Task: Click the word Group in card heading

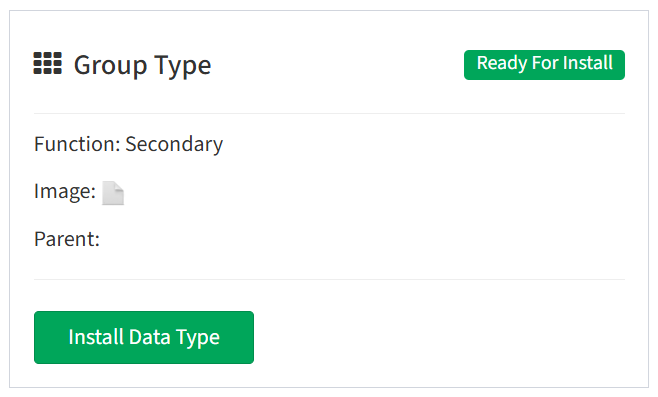Action: (111, 65)
